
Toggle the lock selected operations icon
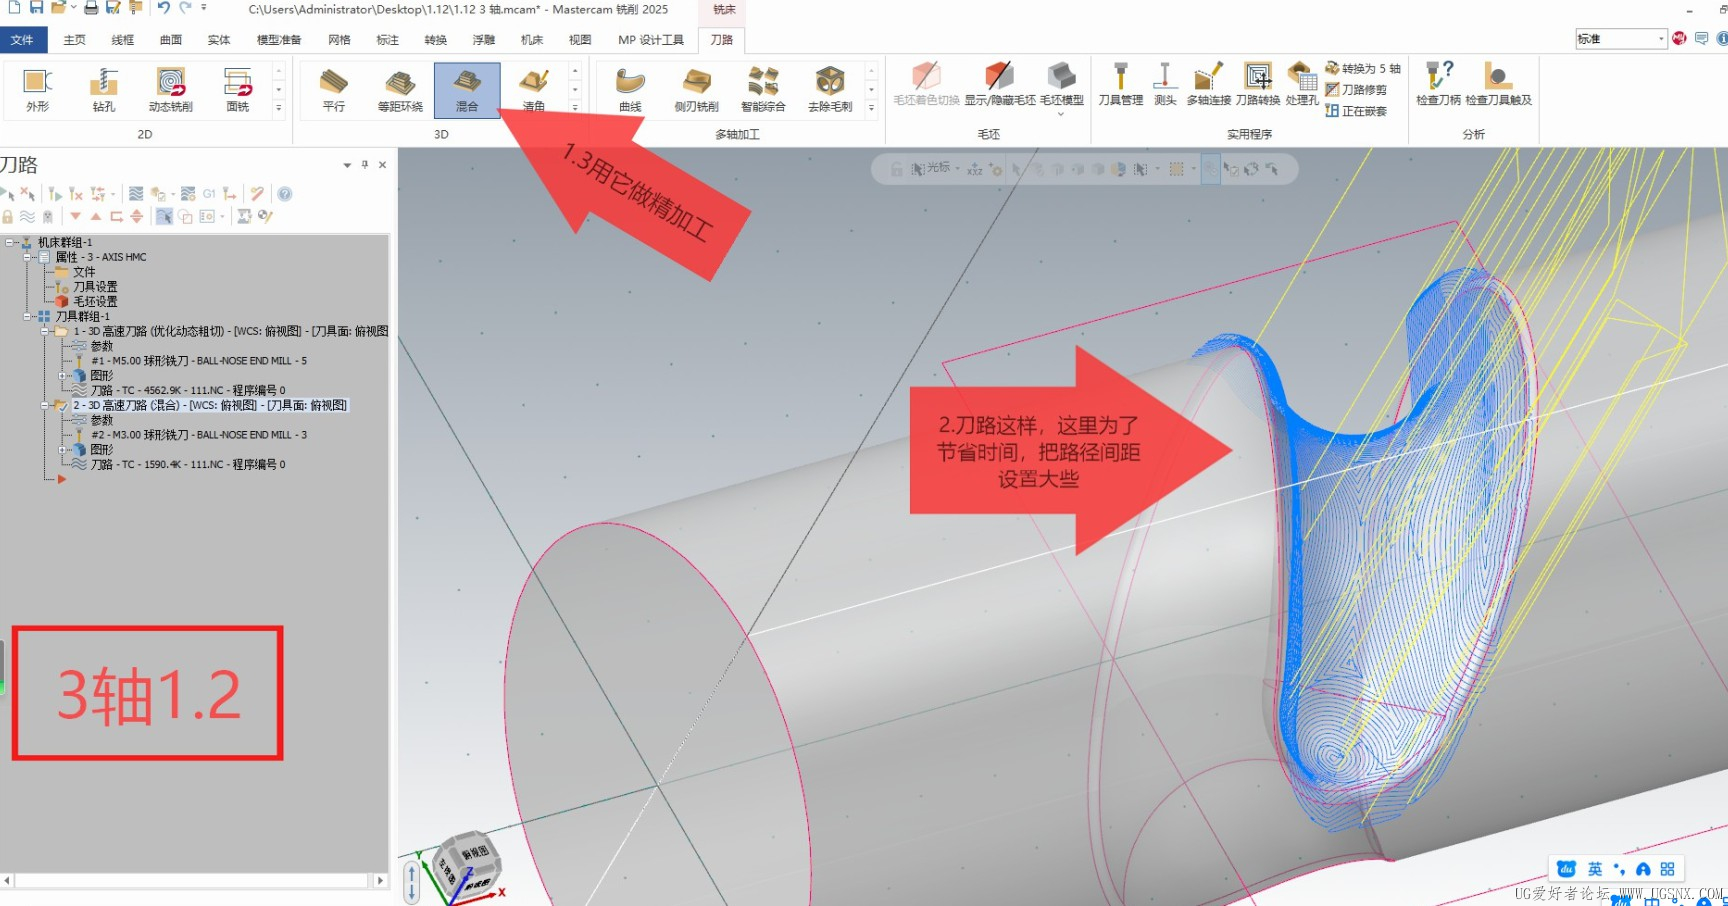pyautogui.click(x=7, y=216)
